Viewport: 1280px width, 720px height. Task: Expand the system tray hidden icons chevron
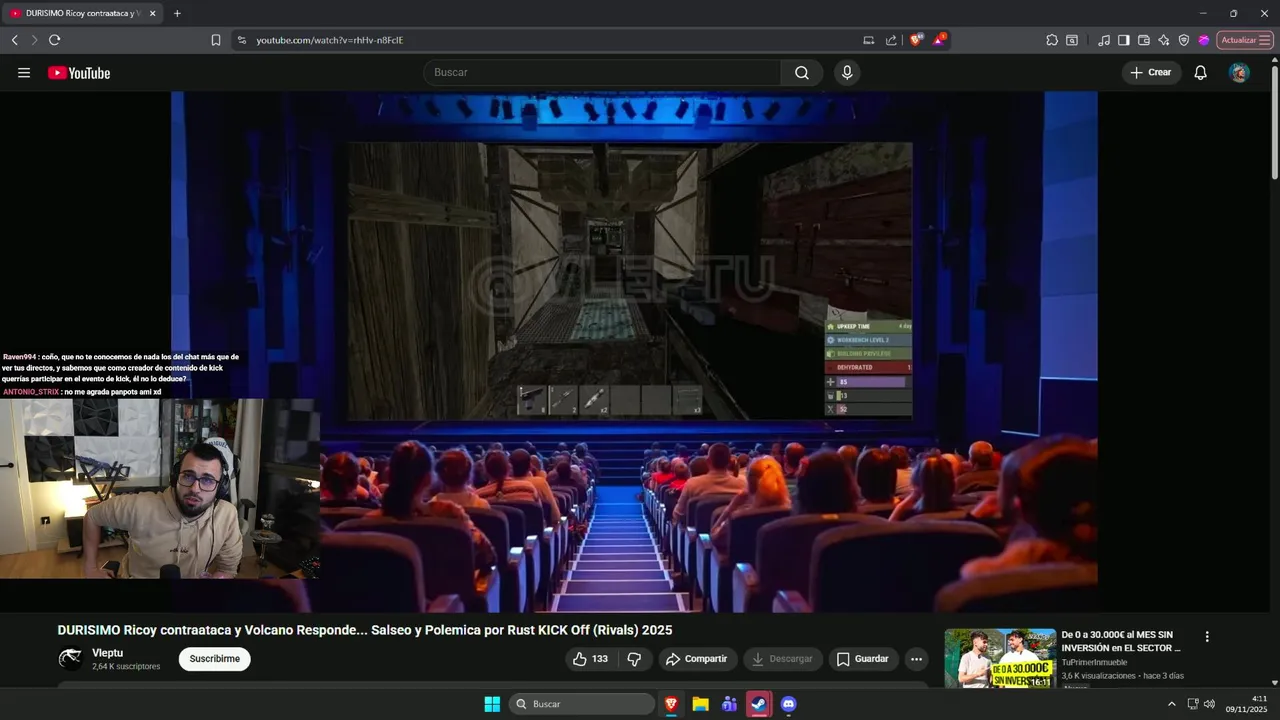pyautogui.click(x=1172, y=704)
